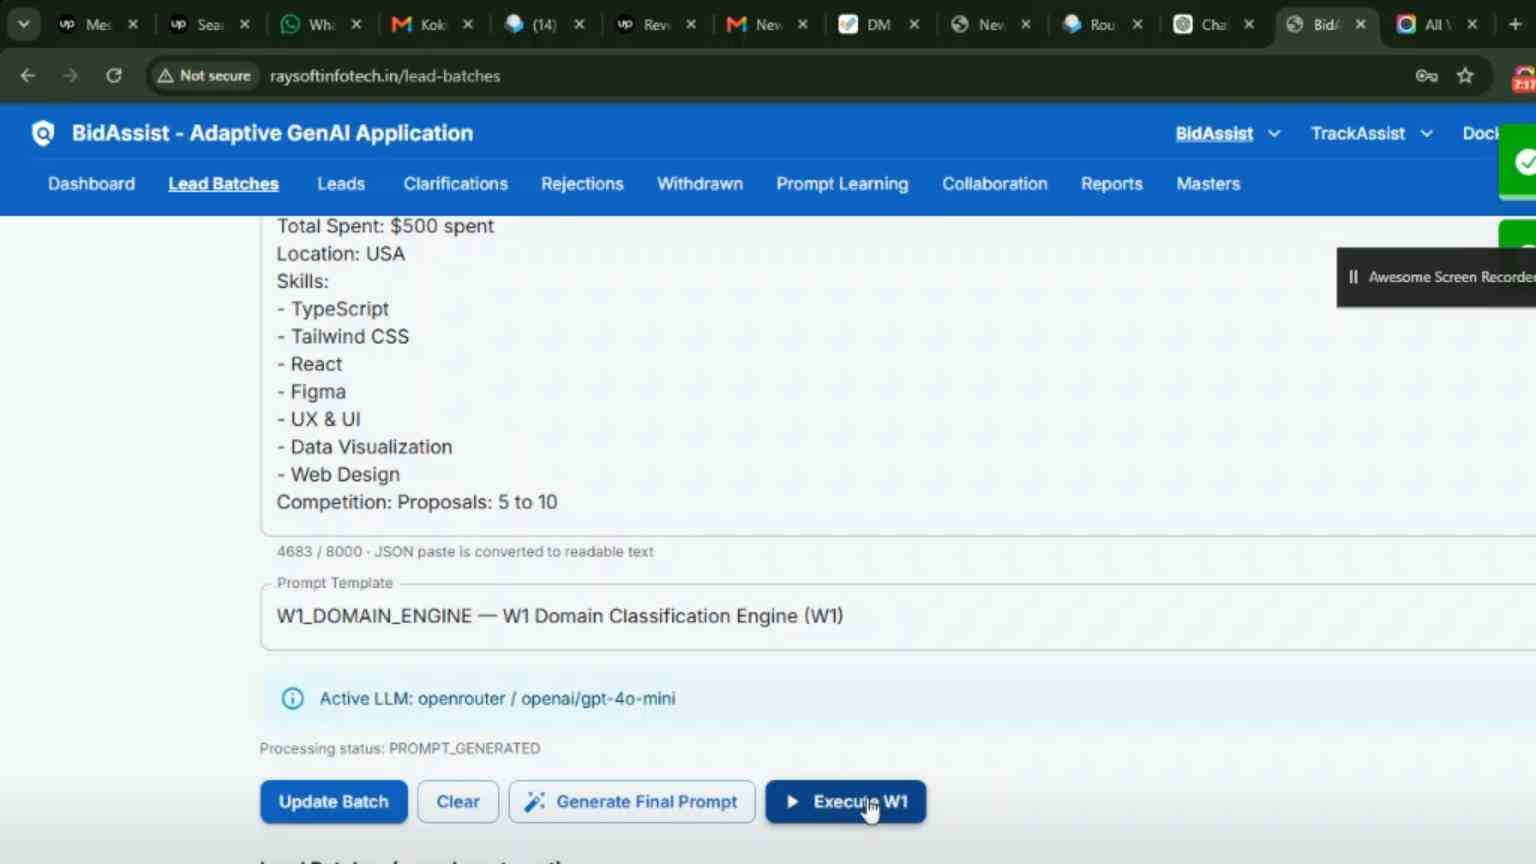Open the Prompt Learning menu item
Viewport: 1536px width, 864px height.
[842, 184]
